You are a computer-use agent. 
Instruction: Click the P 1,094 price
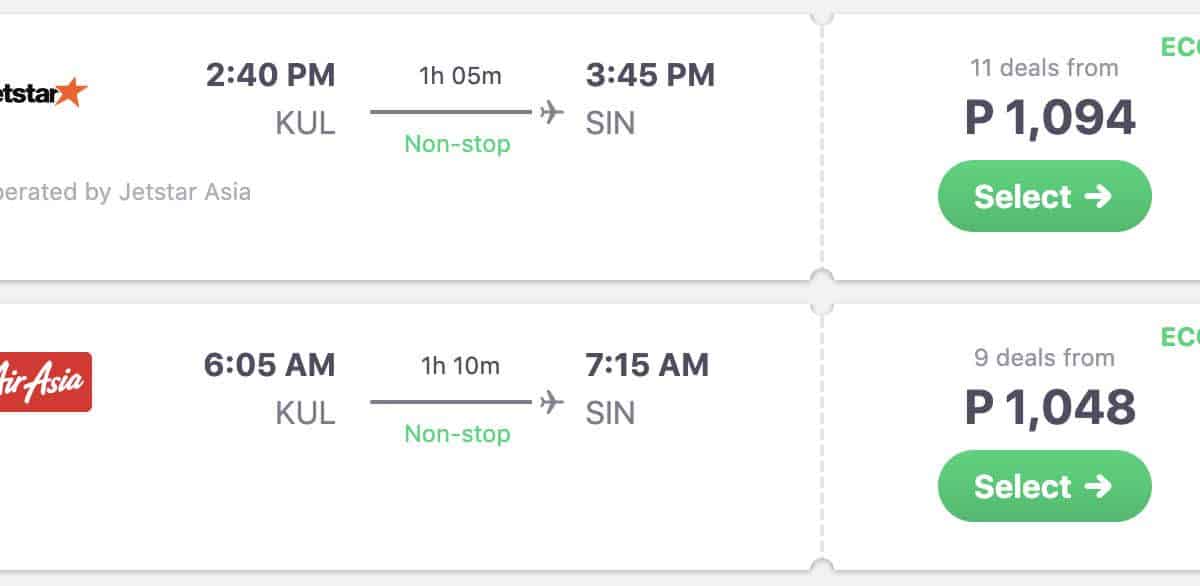[x=1050, y=118]
